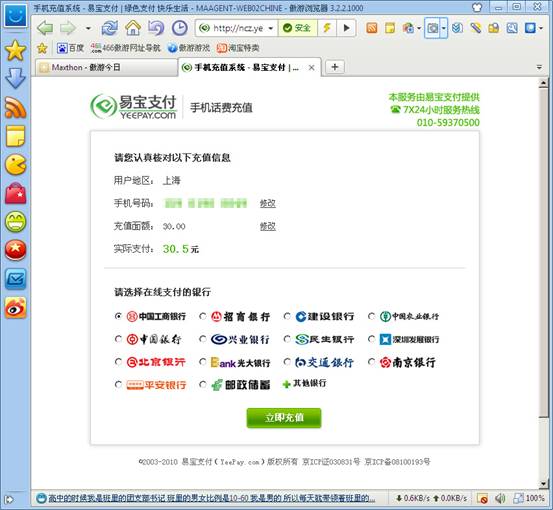Toggle the lightning speed mode icon
This screenshot has width=553, height=510.
pyautogui.click(x=327, y=28)
